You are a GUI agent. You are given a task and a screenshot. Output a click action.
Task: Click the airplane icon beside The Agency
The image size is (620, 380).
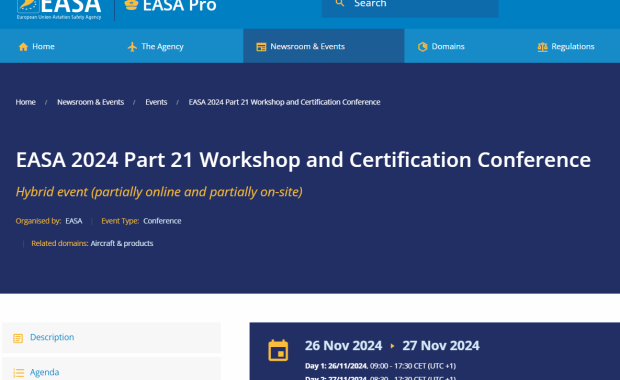click(x=132, y=47)
